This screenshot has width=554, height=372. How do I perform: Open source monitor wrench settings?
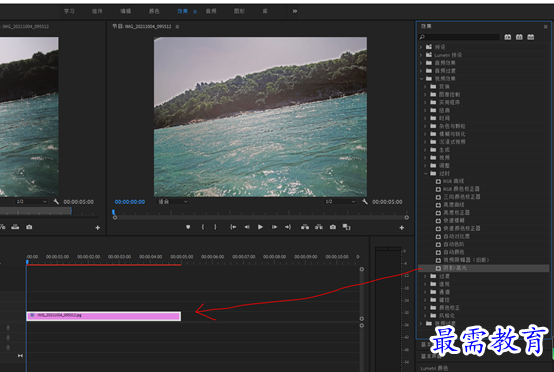(x=56, y=202)
